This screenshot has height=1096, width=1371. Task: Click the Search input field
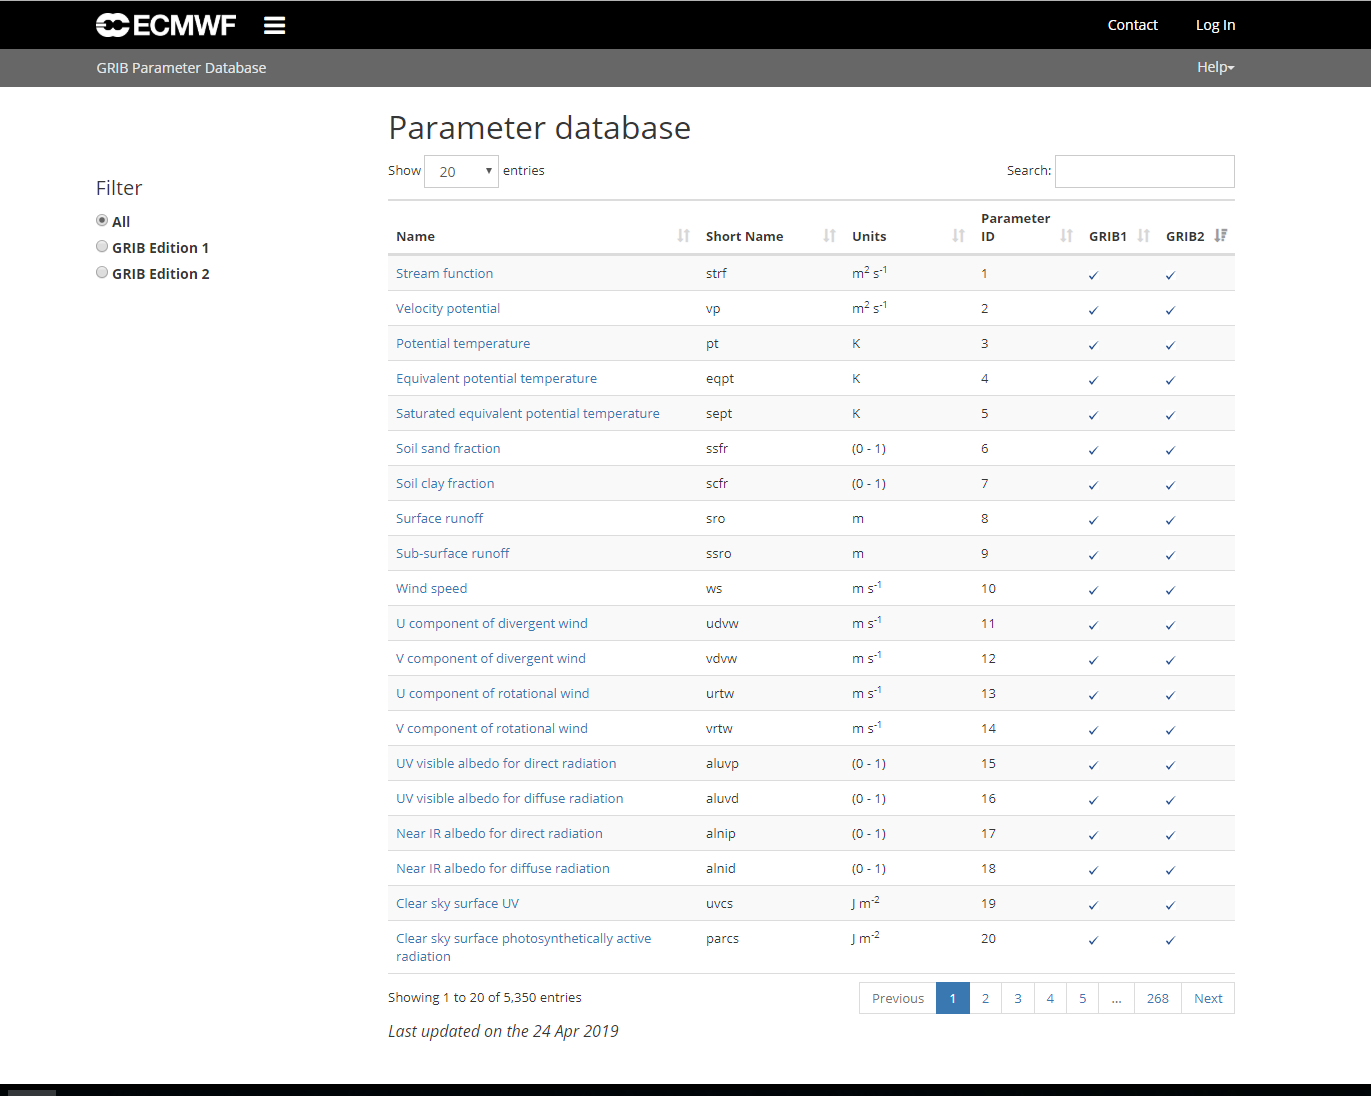[x=1144, y=171]
